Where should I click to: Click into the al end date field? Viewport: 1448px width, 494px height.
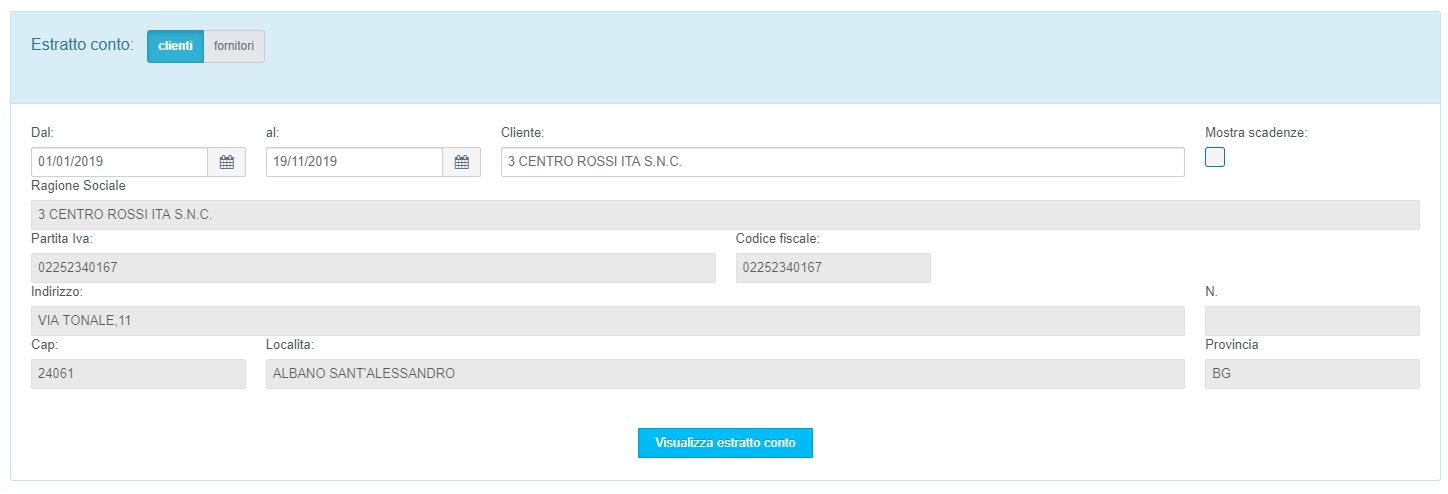click(354, 162)
